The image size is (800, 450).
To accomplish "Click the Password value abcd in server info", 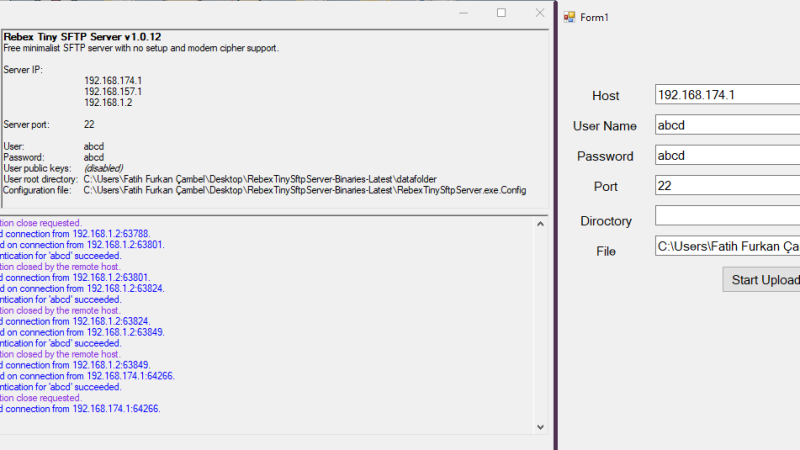I will tap(94, 158).
